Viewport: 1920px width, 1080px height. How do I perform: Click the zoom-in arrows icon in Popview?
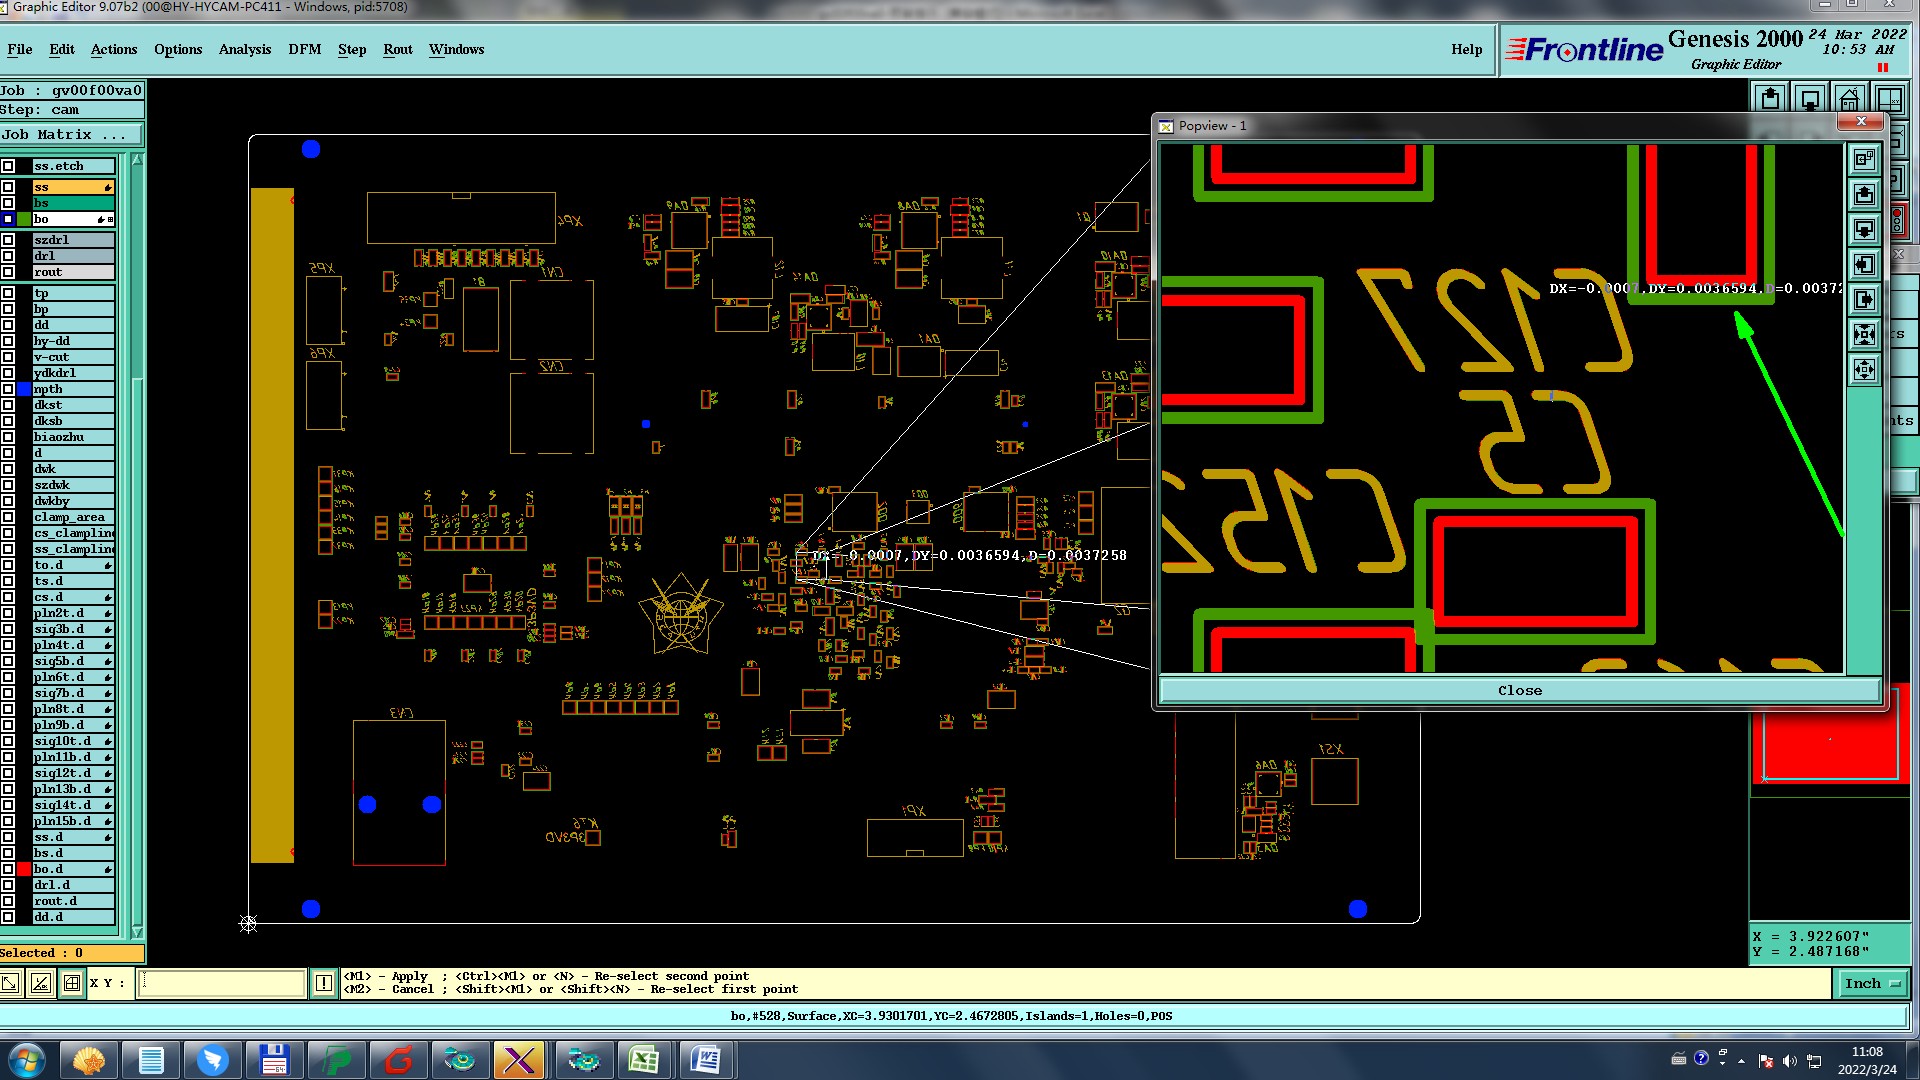1864,334
